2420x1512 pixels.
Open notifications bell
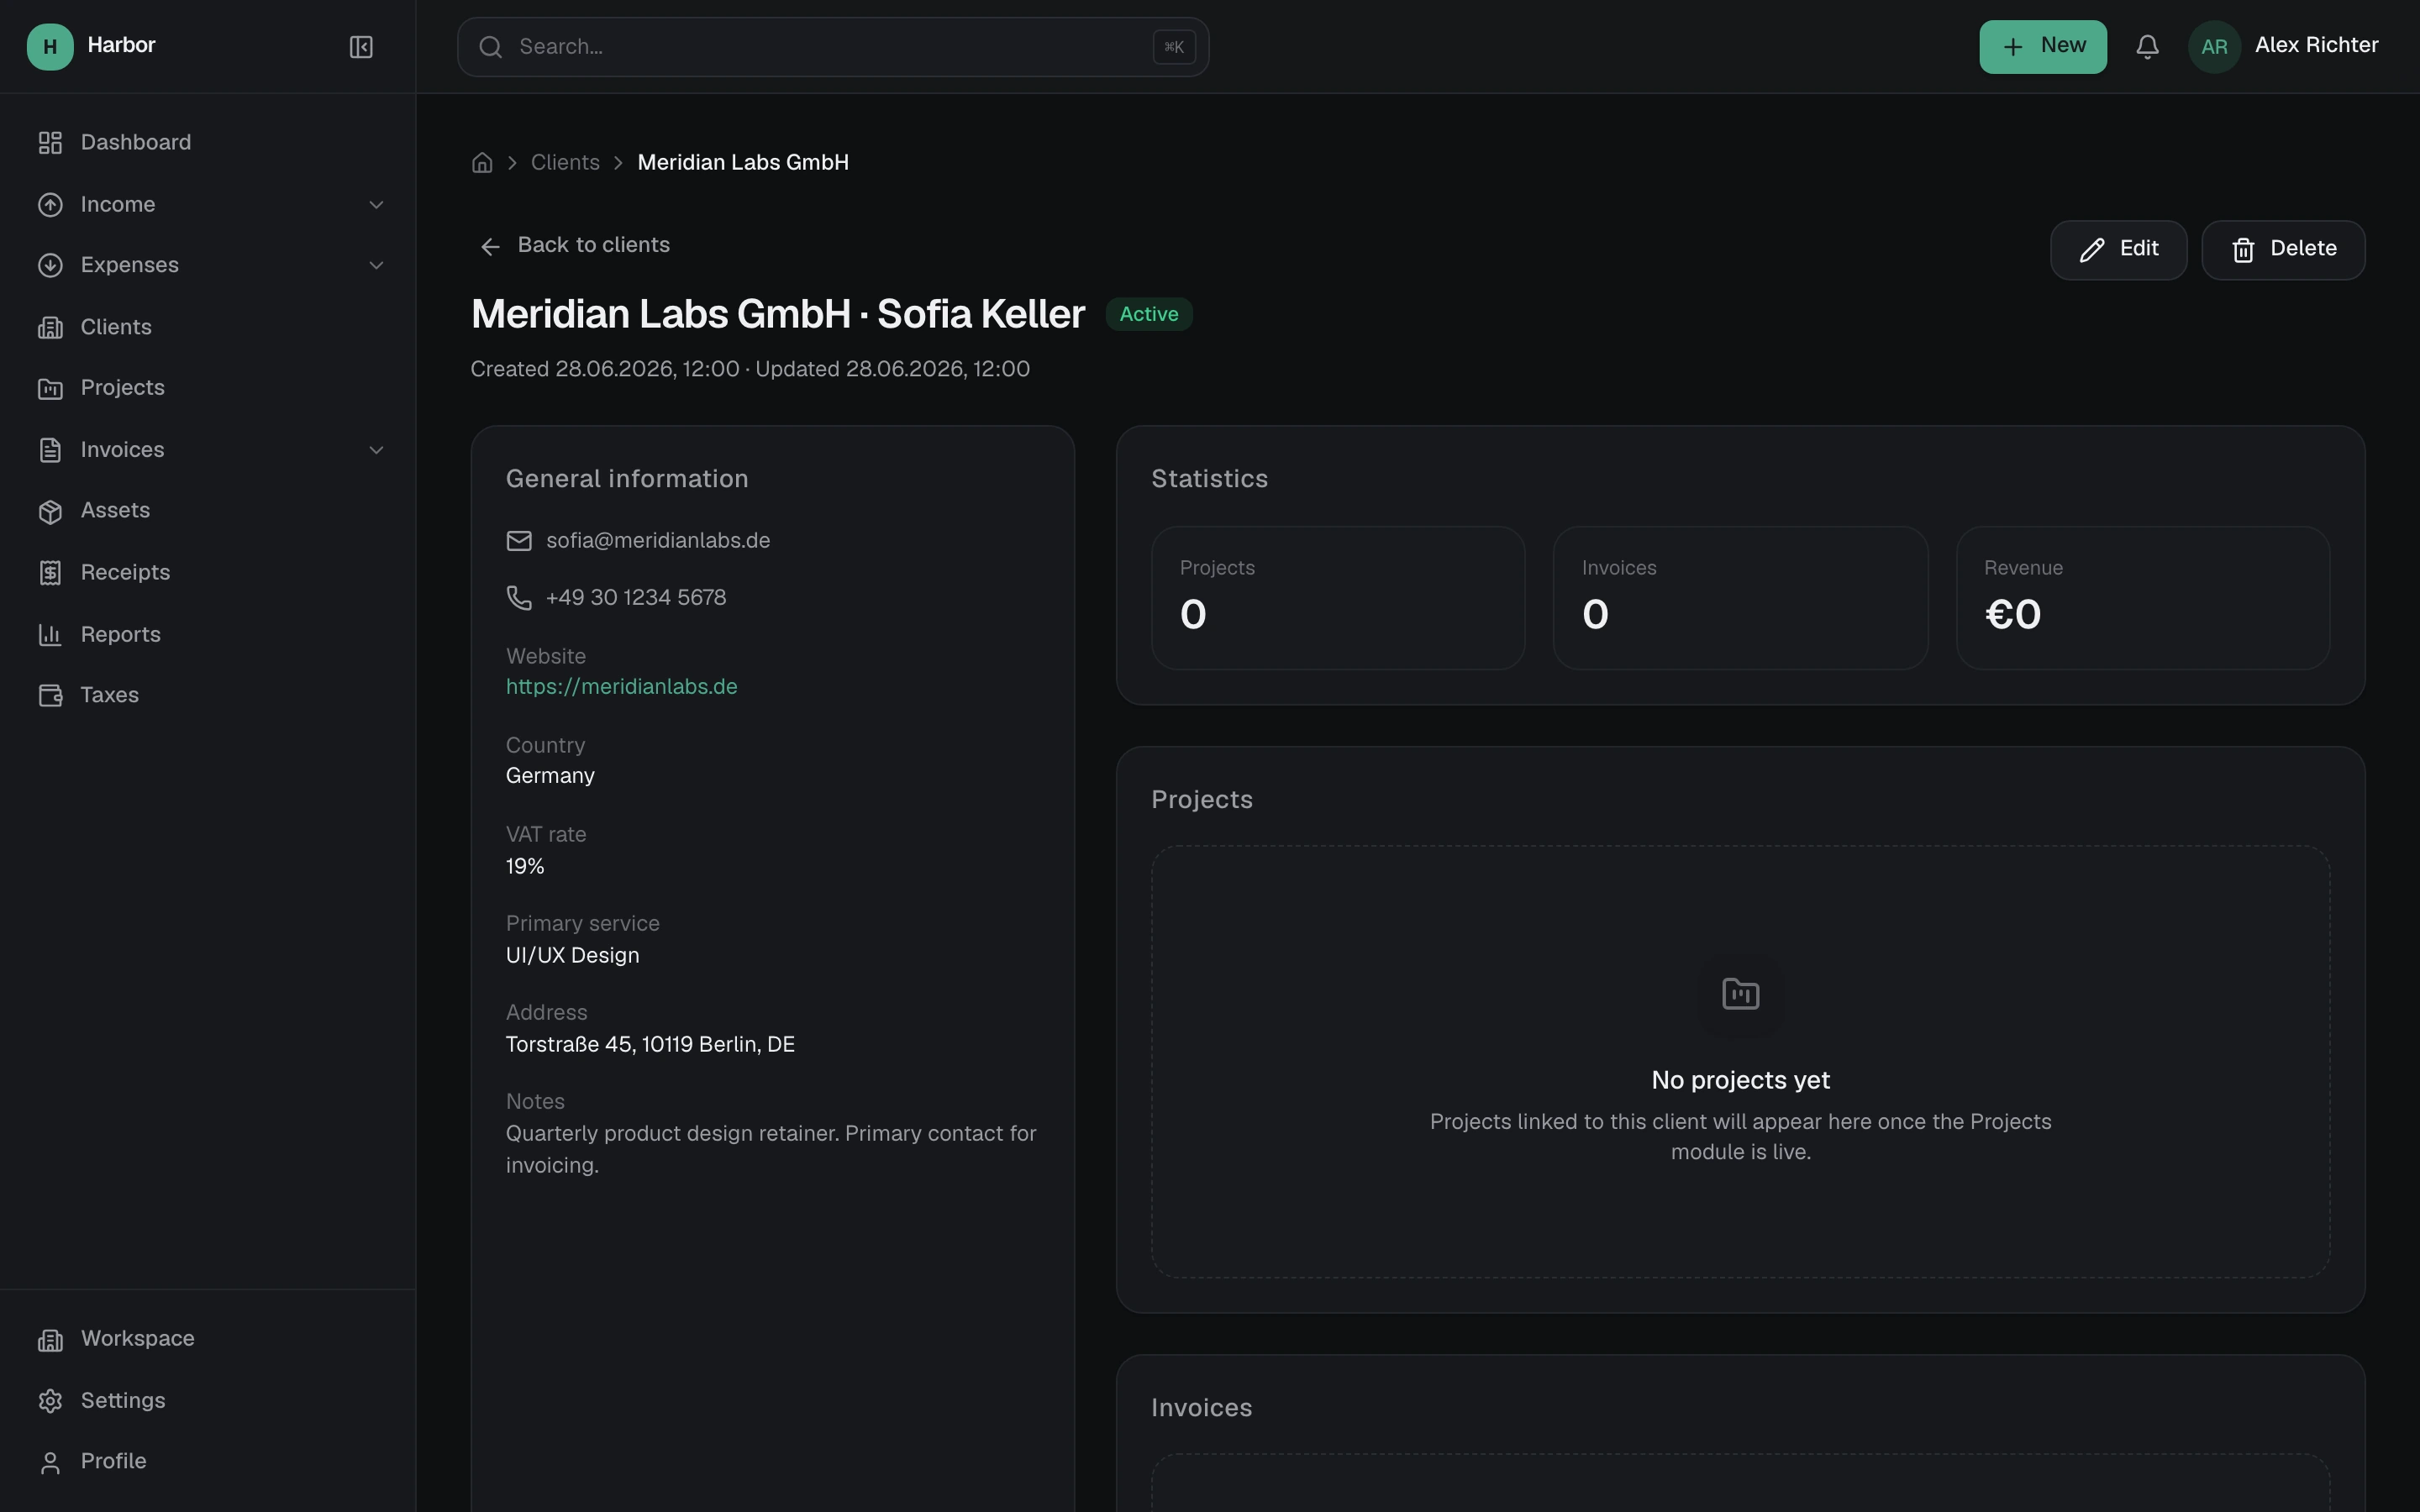click(x=2147, y=47)
